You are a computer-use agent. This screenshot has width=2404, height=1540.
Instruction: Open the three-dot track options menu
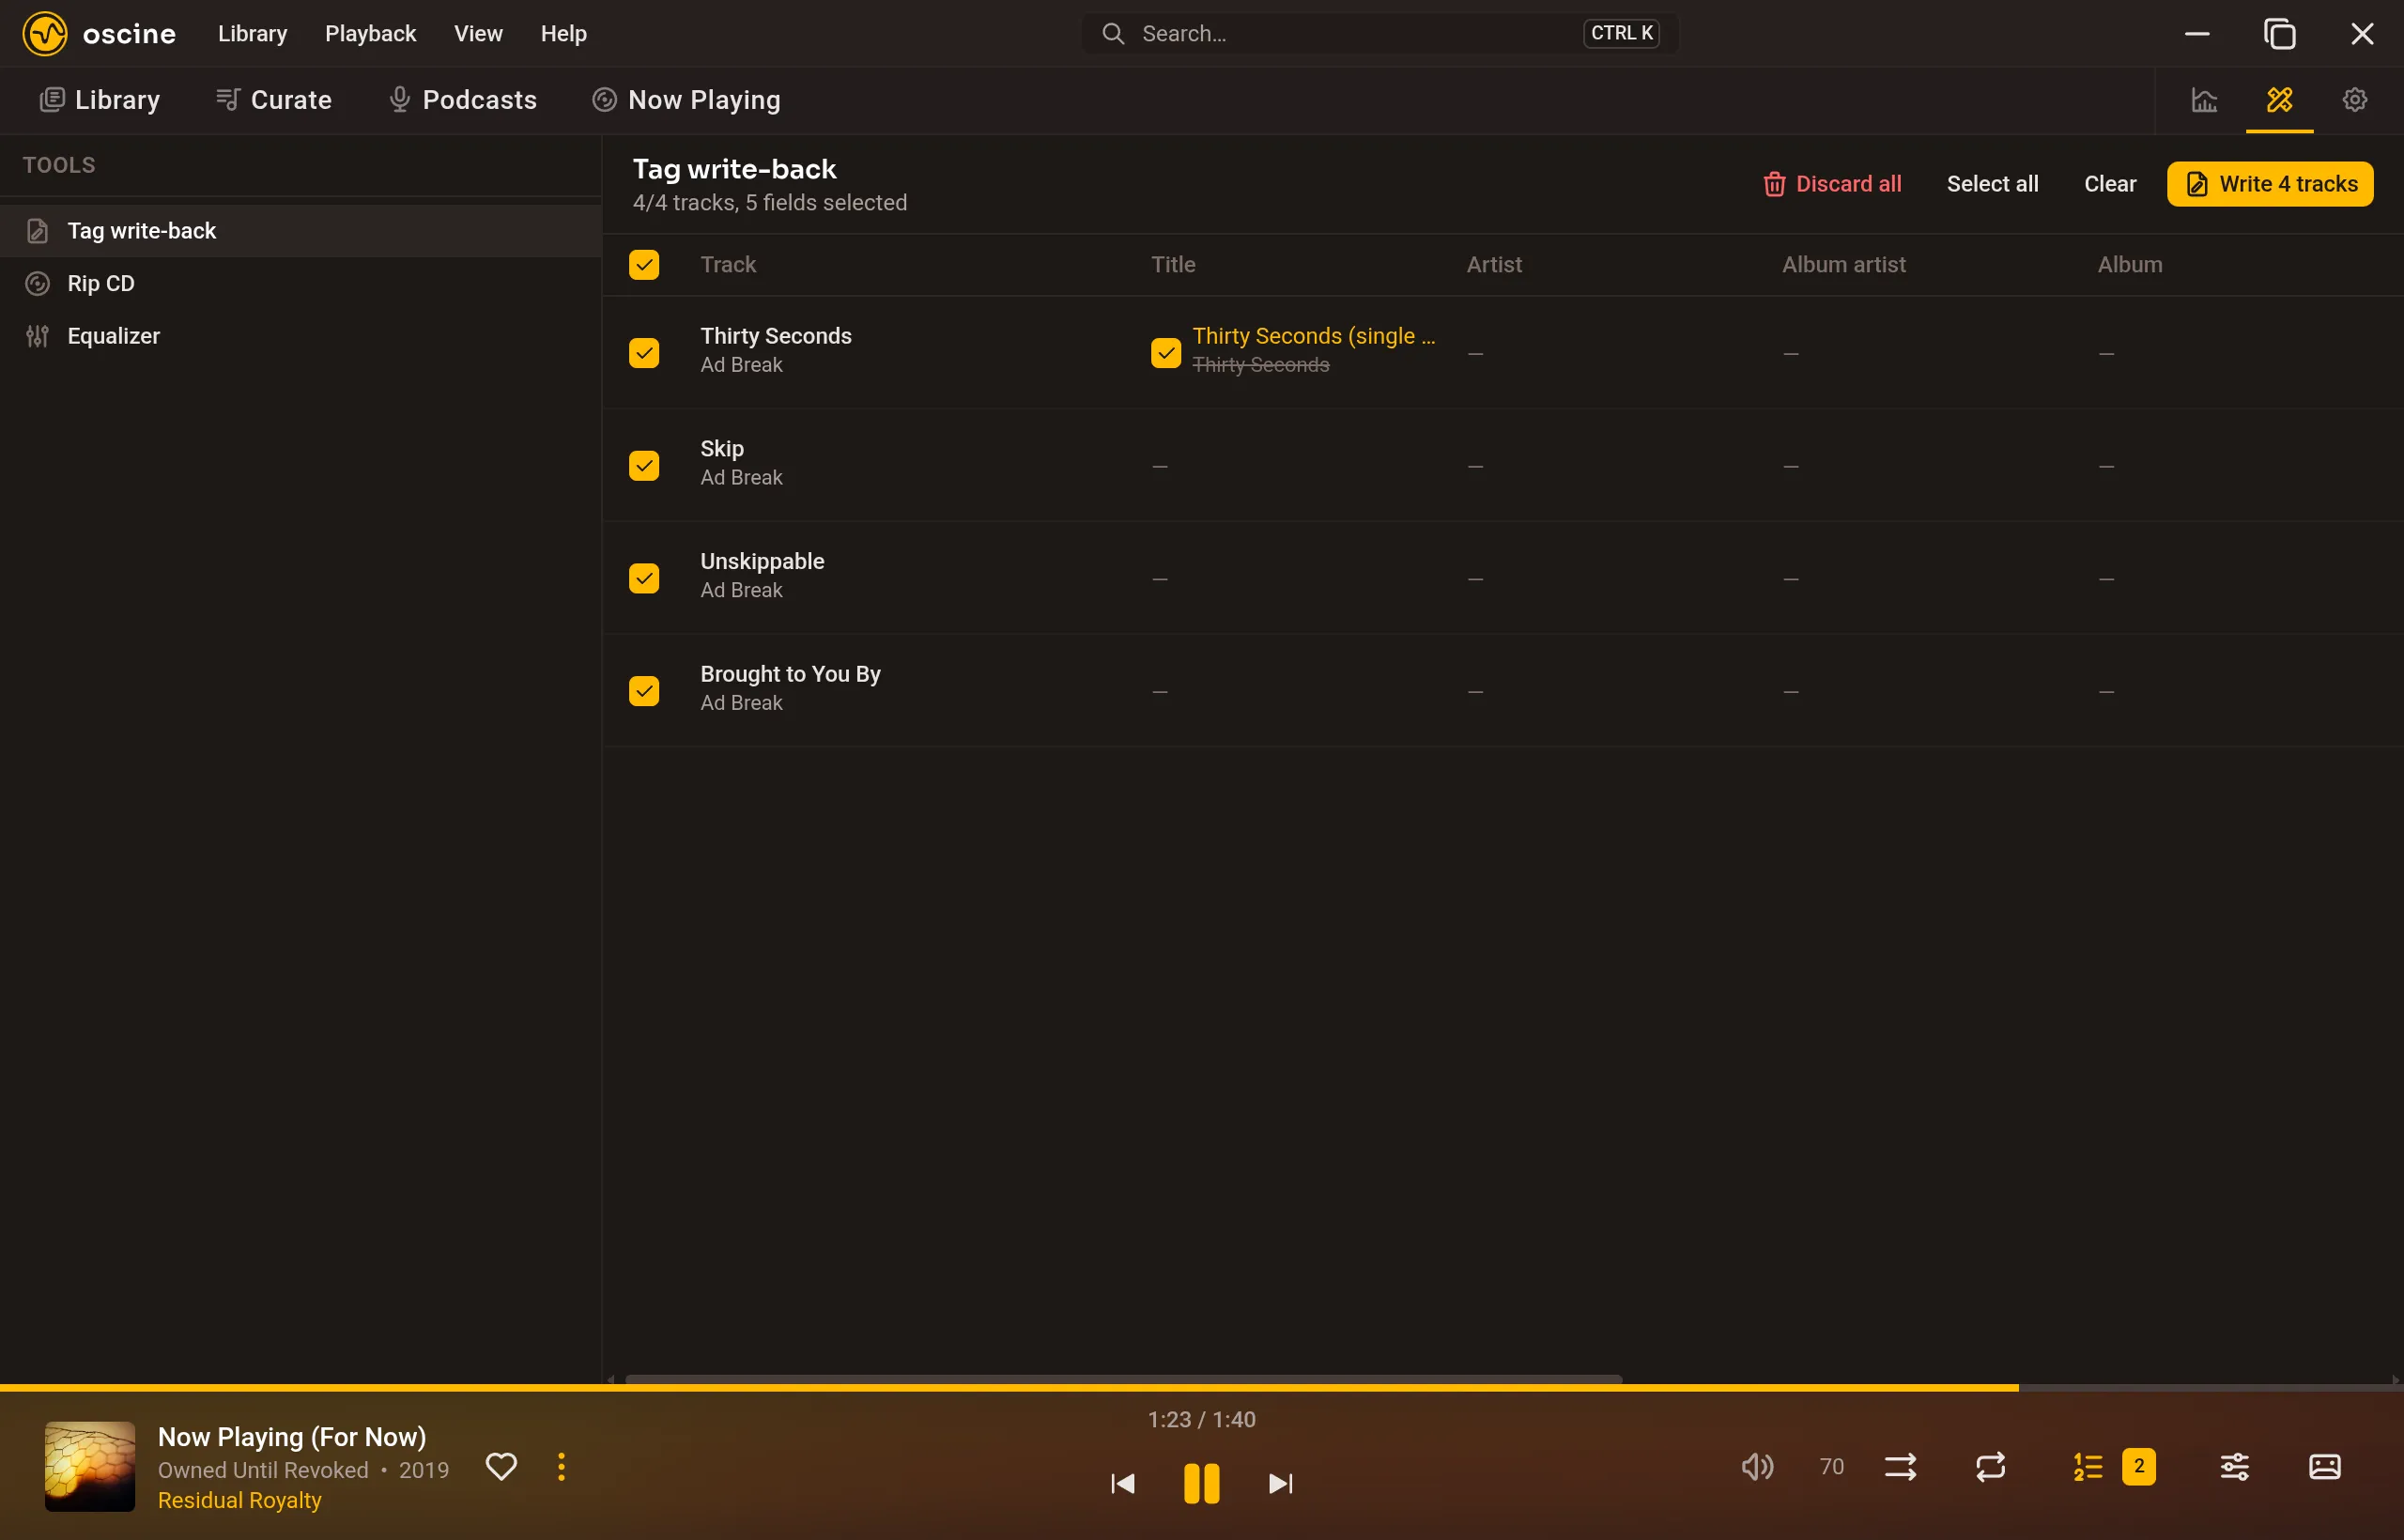tap(561, 1466)
